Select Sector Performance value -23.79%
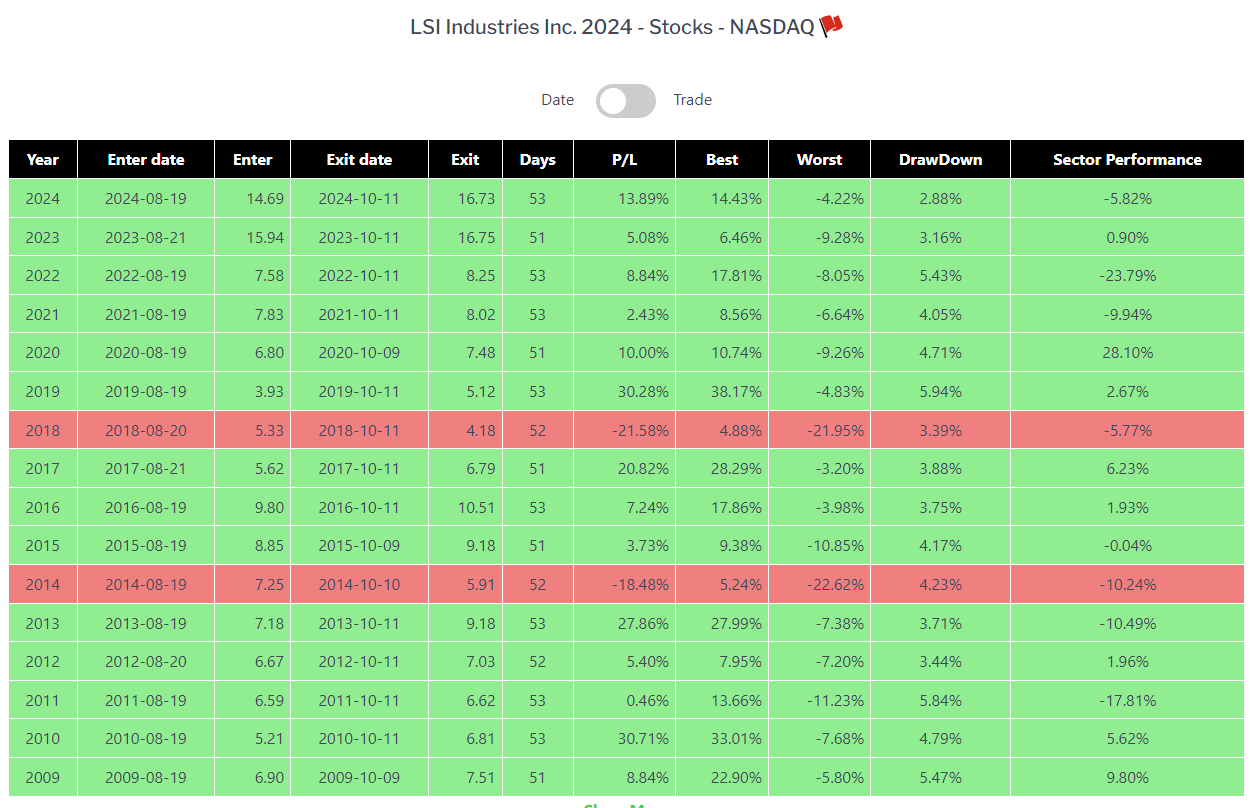 (x=1128, y=276)
